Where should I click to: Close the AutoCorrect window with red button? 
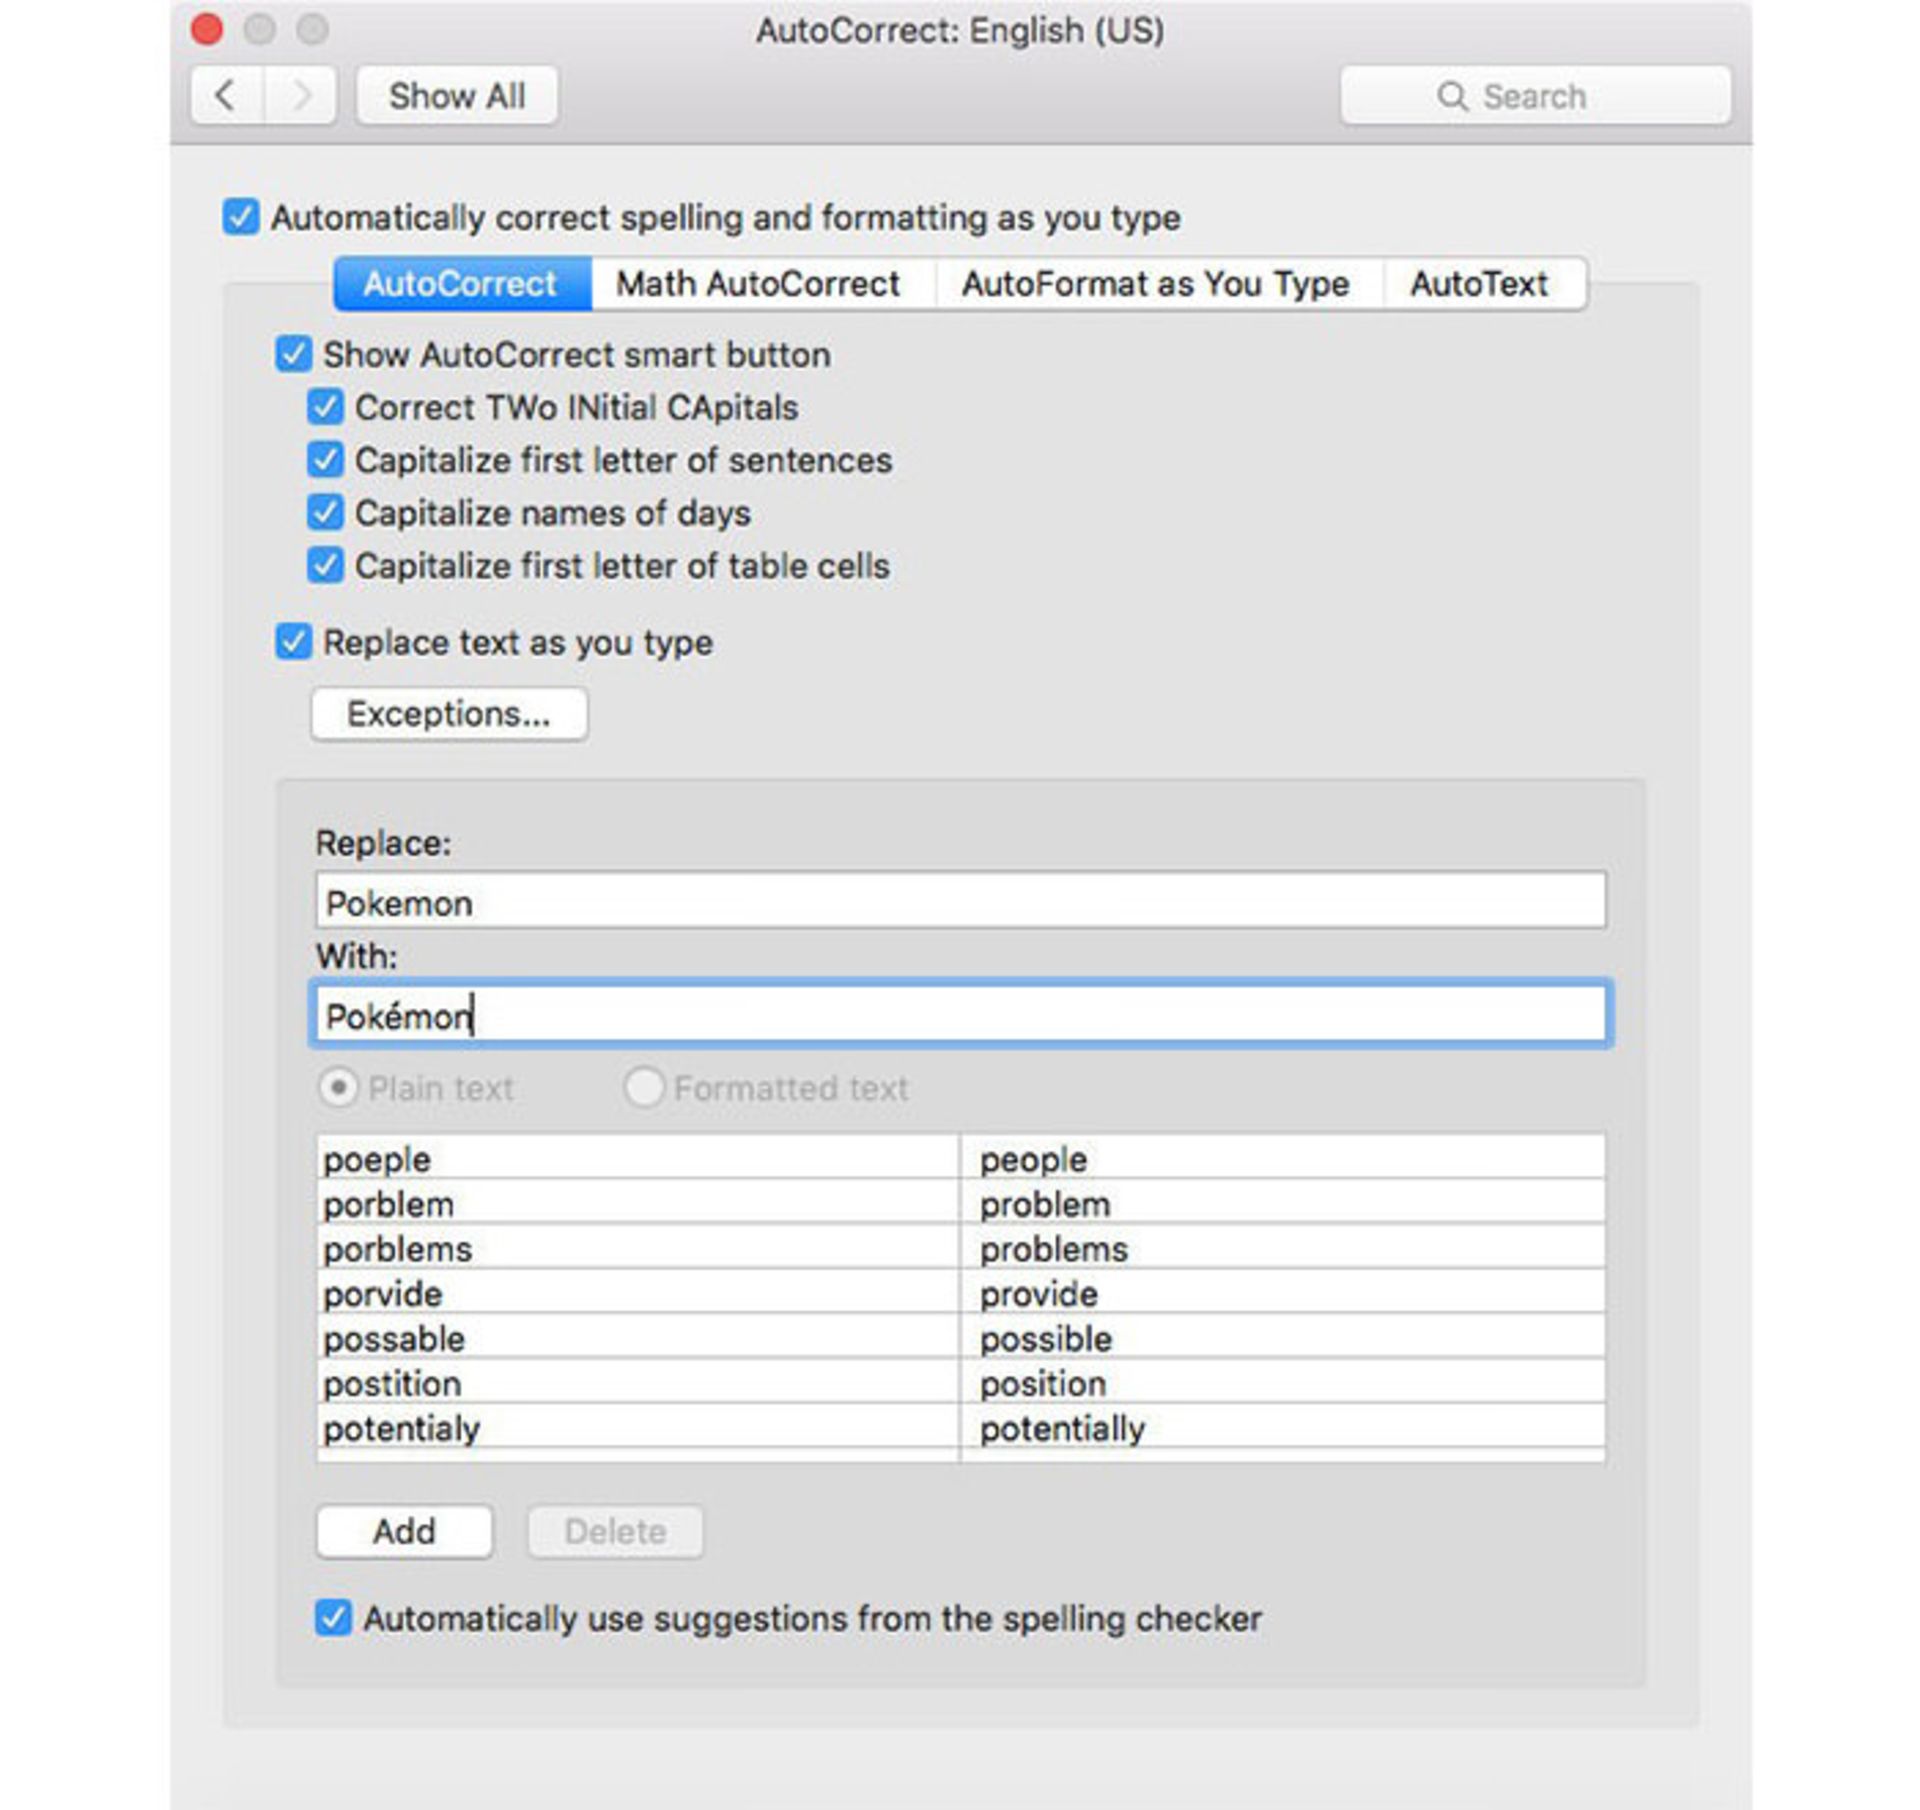click(x=207, y=29)
